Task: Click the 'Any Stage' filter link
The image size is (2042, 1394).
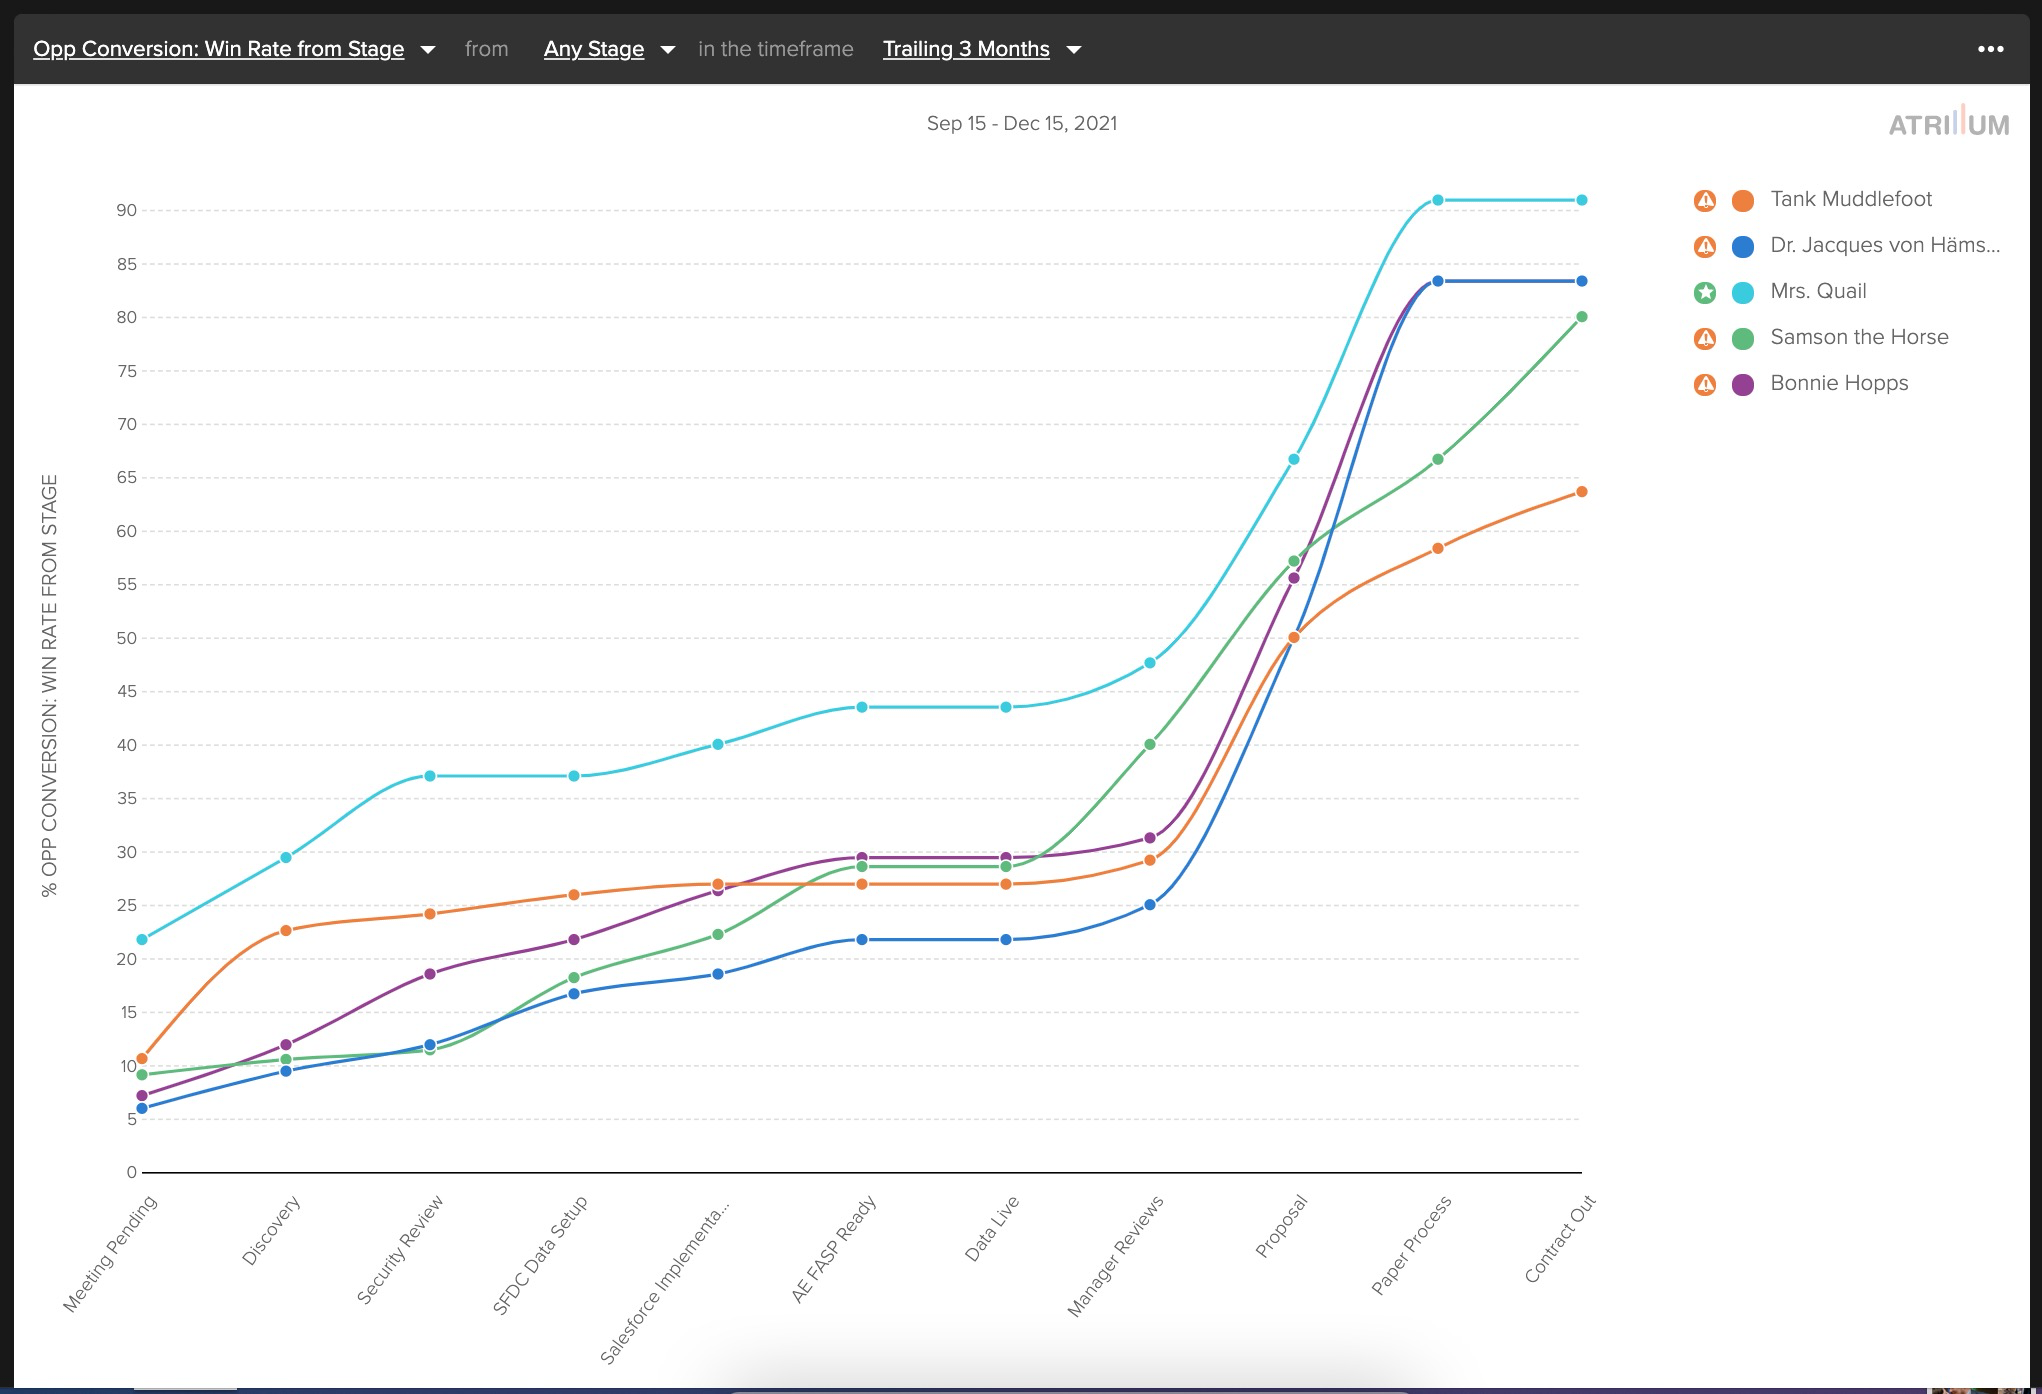Action: pos(594,49)
